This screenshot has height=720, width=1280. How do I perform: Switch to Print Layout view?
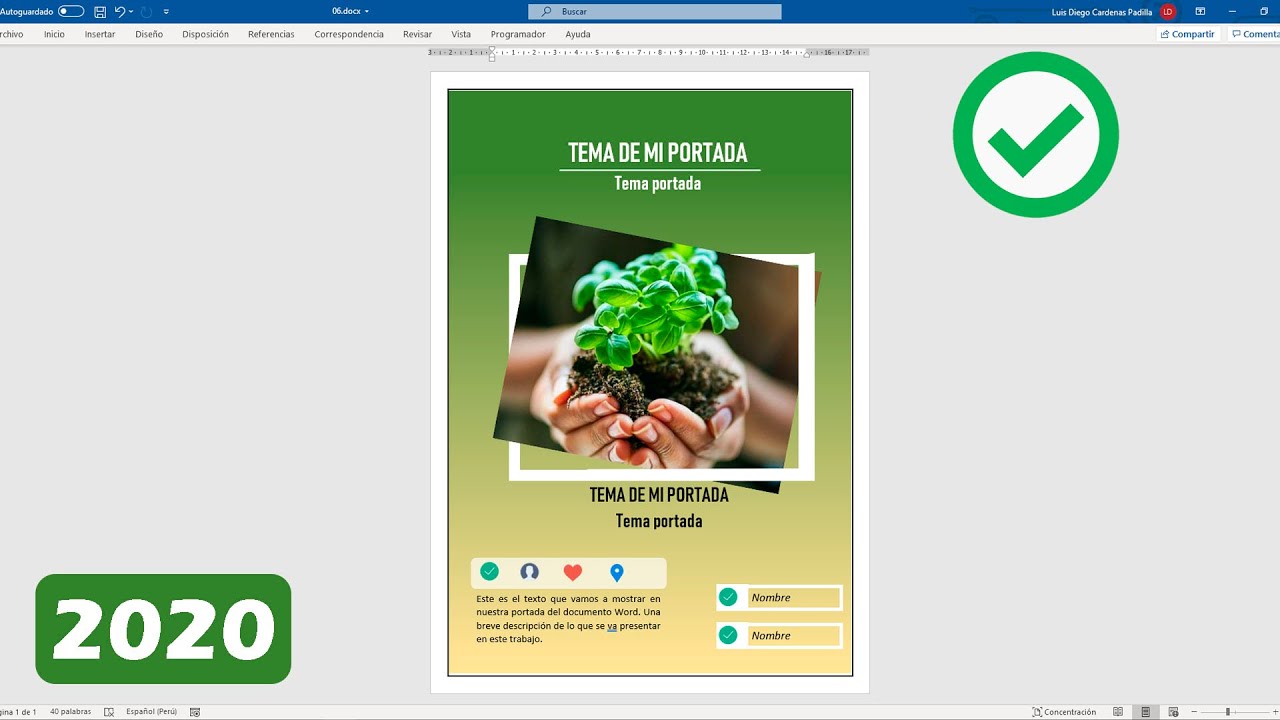tap(1146, 712)
